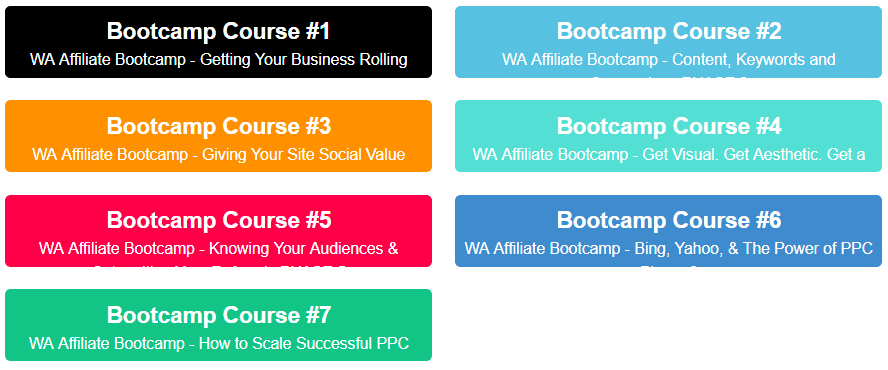Select the Bootcamp Course #2 heading
Screen dimensions: 888x370
(669, 31)
